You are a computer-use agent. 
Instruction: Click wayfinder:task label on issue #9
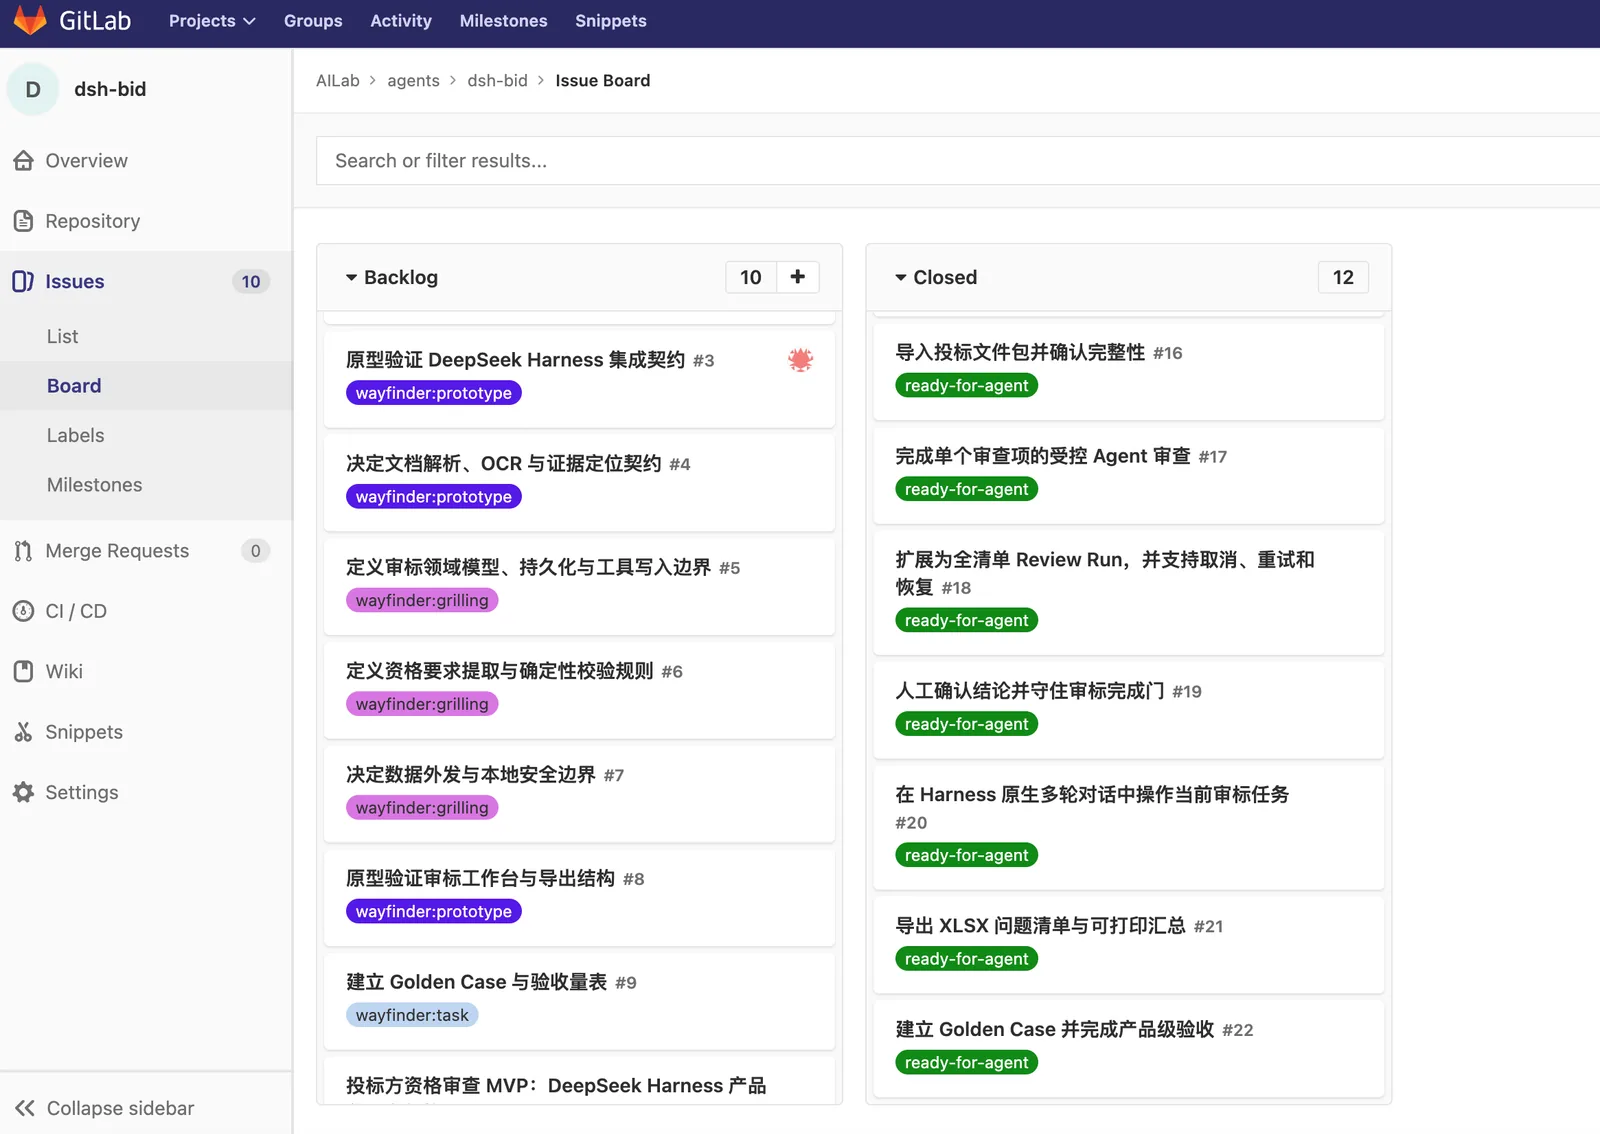point(412,1015)
